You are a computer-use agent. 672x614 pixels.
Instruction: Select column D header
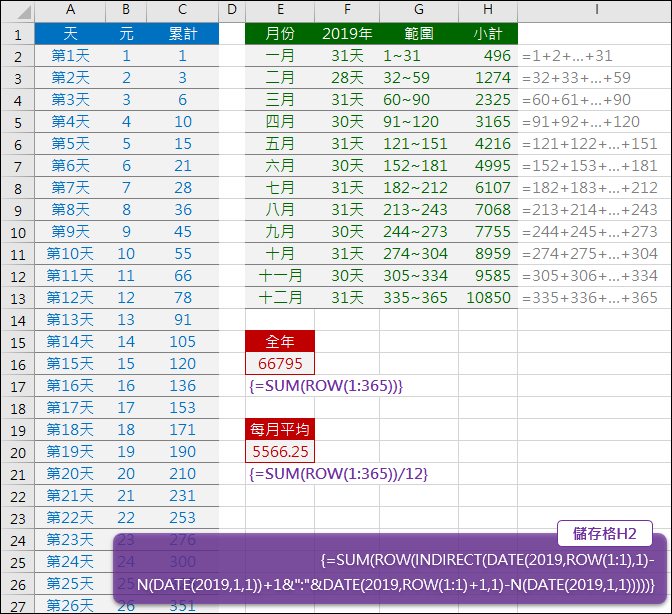coord(232,9)
